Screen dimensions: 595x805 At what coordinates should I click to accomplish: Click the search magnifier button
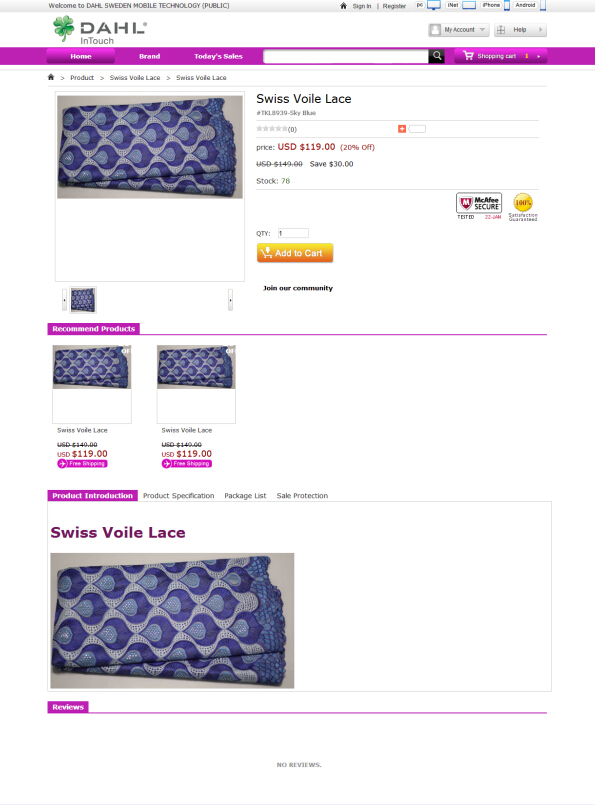[x=436, y=56]
